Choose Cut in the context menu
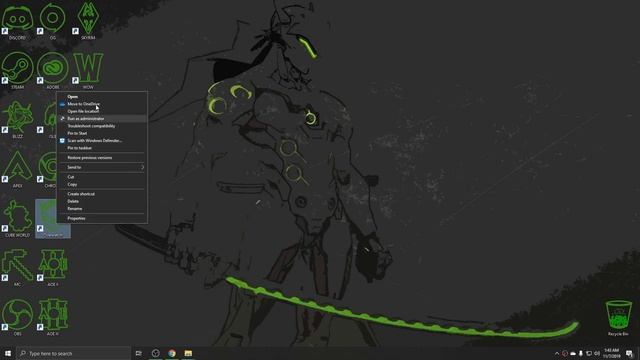This screenshot has width=640, height=360. pyautogui.click(x=102, y=177)
